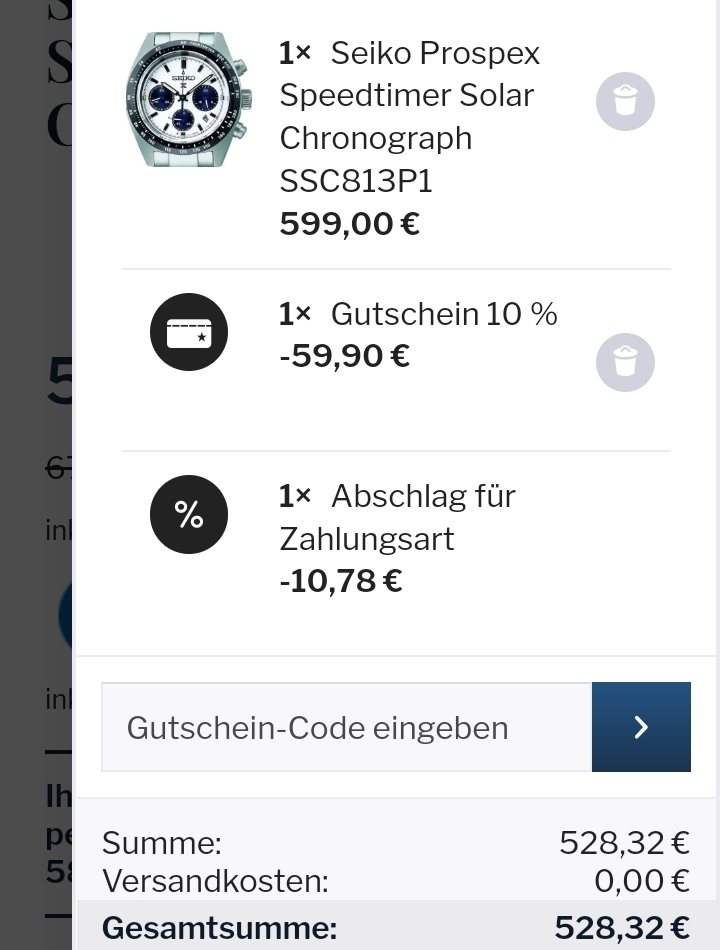Click the Seiko watch product thumbnail
Viewport: 720px width, 950px height.
pyautogui.click(x=188, y=99)
